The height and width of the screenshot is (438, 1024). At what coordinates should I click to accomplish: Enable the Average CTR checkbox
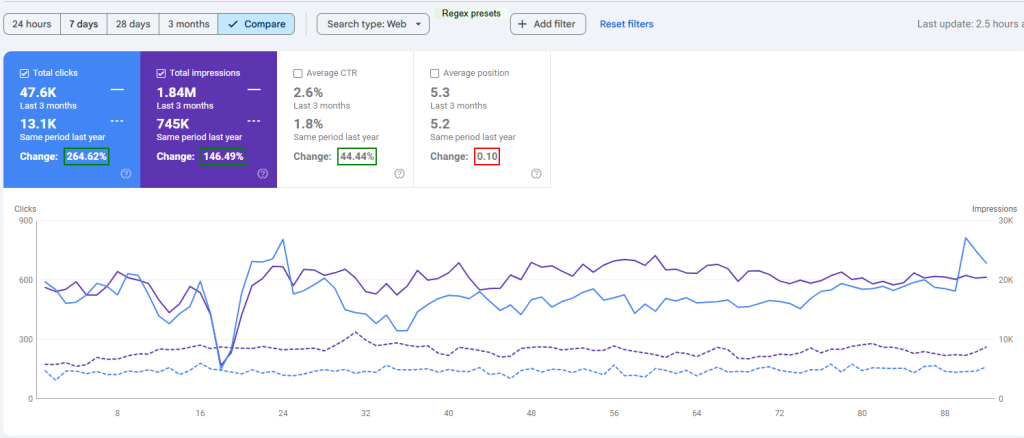(298, 73)
